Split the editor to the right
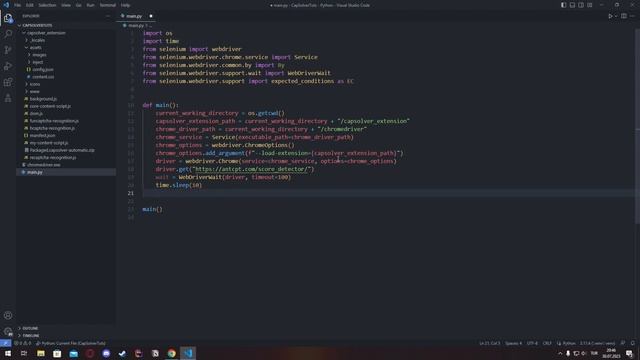 point(624,16)
